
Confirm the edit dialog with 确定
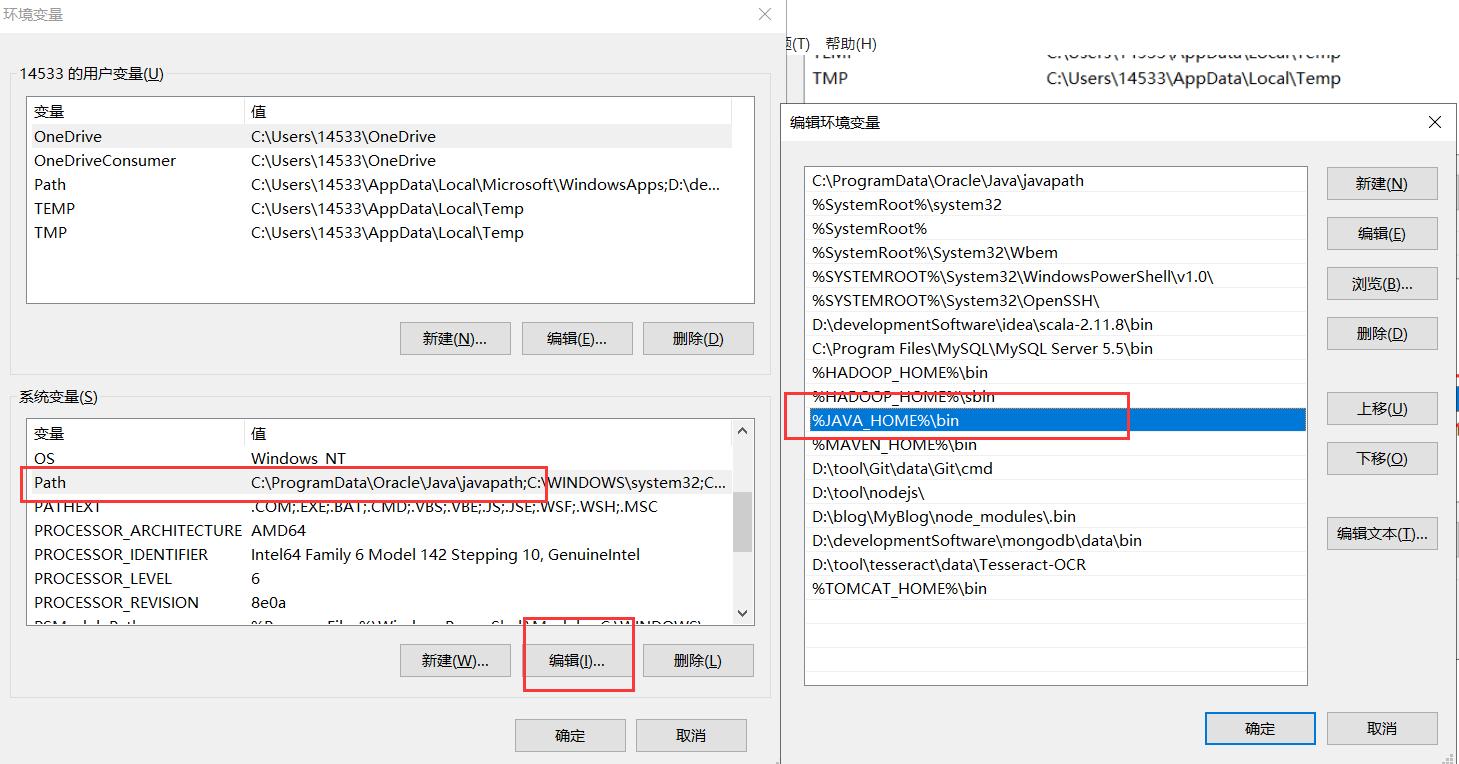[1260, 729]
